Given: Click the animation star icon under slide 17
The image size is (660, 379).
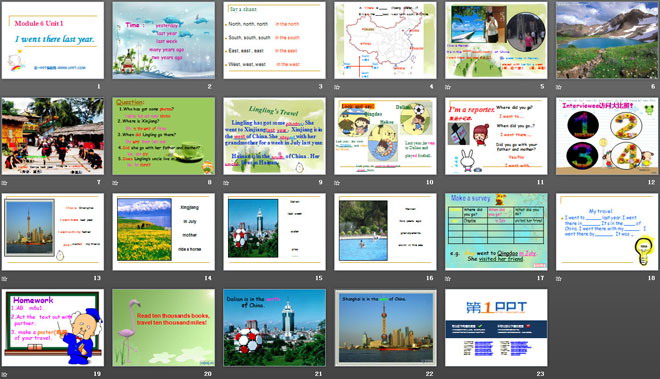Looking at the screenshot, I should pyautogui.click(x=448, y=278).
